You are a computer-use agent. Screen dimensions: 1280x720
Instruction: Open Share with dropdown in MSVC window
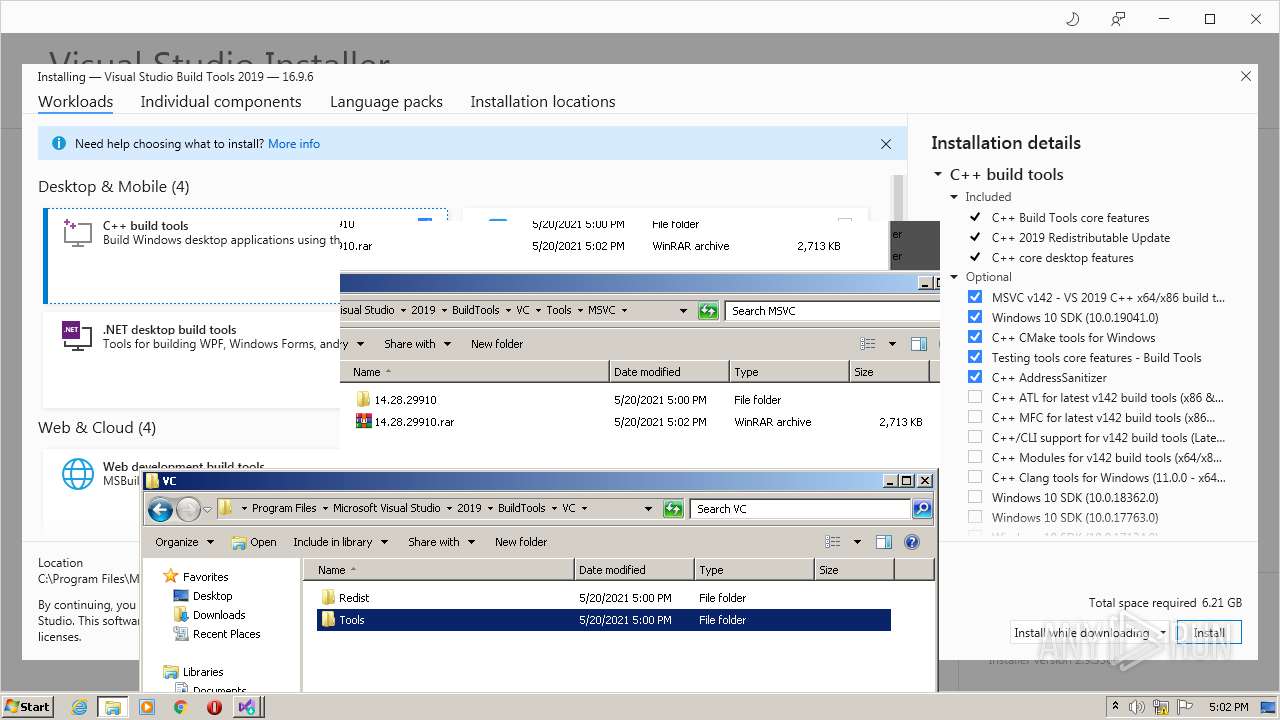tap(417, 344)
